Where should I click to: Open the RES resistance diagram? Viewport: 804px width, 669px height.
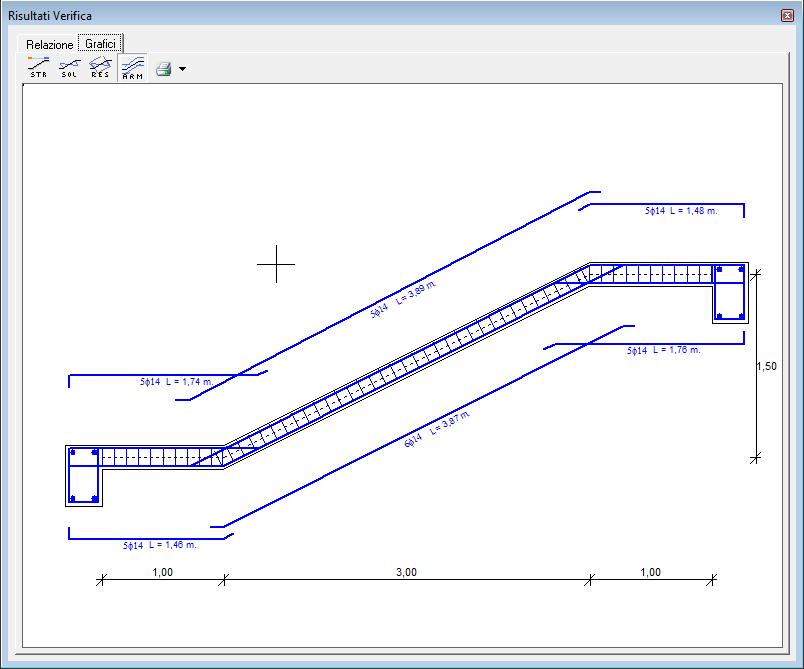100,67
